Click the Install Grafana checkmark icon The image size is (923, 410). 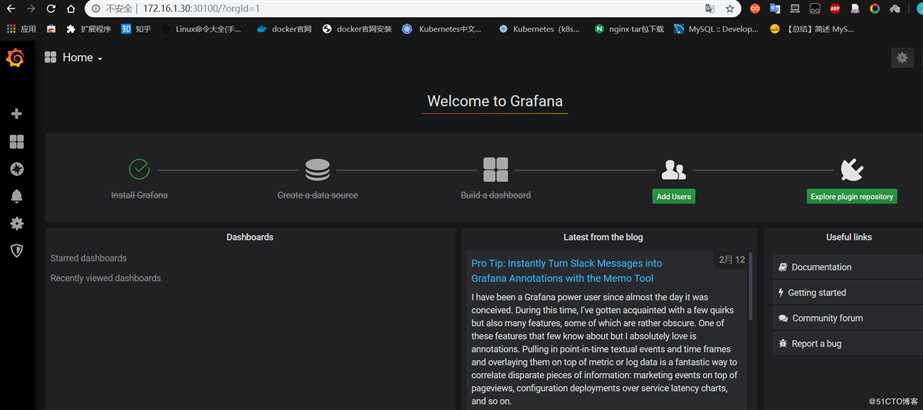tap(140, 169)
